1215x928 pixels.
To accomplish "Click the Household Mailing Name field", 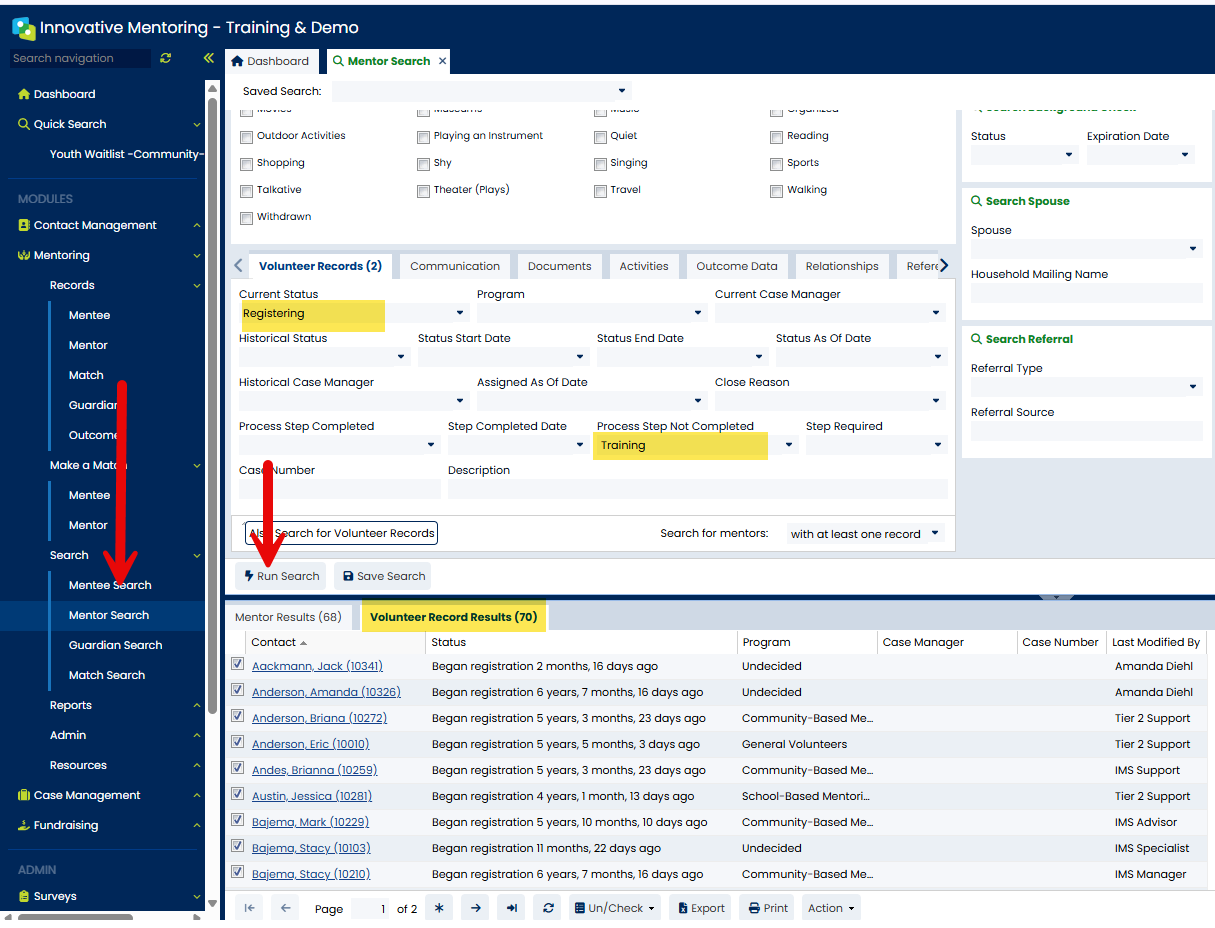I will pos(1086,293).
